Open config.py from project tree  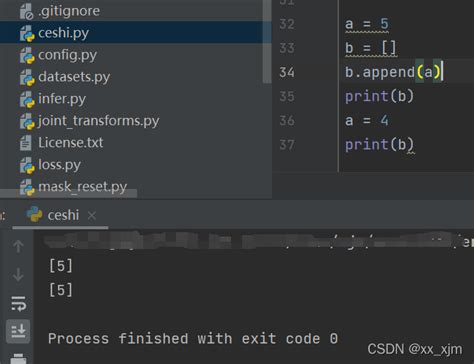pos(68,55)
